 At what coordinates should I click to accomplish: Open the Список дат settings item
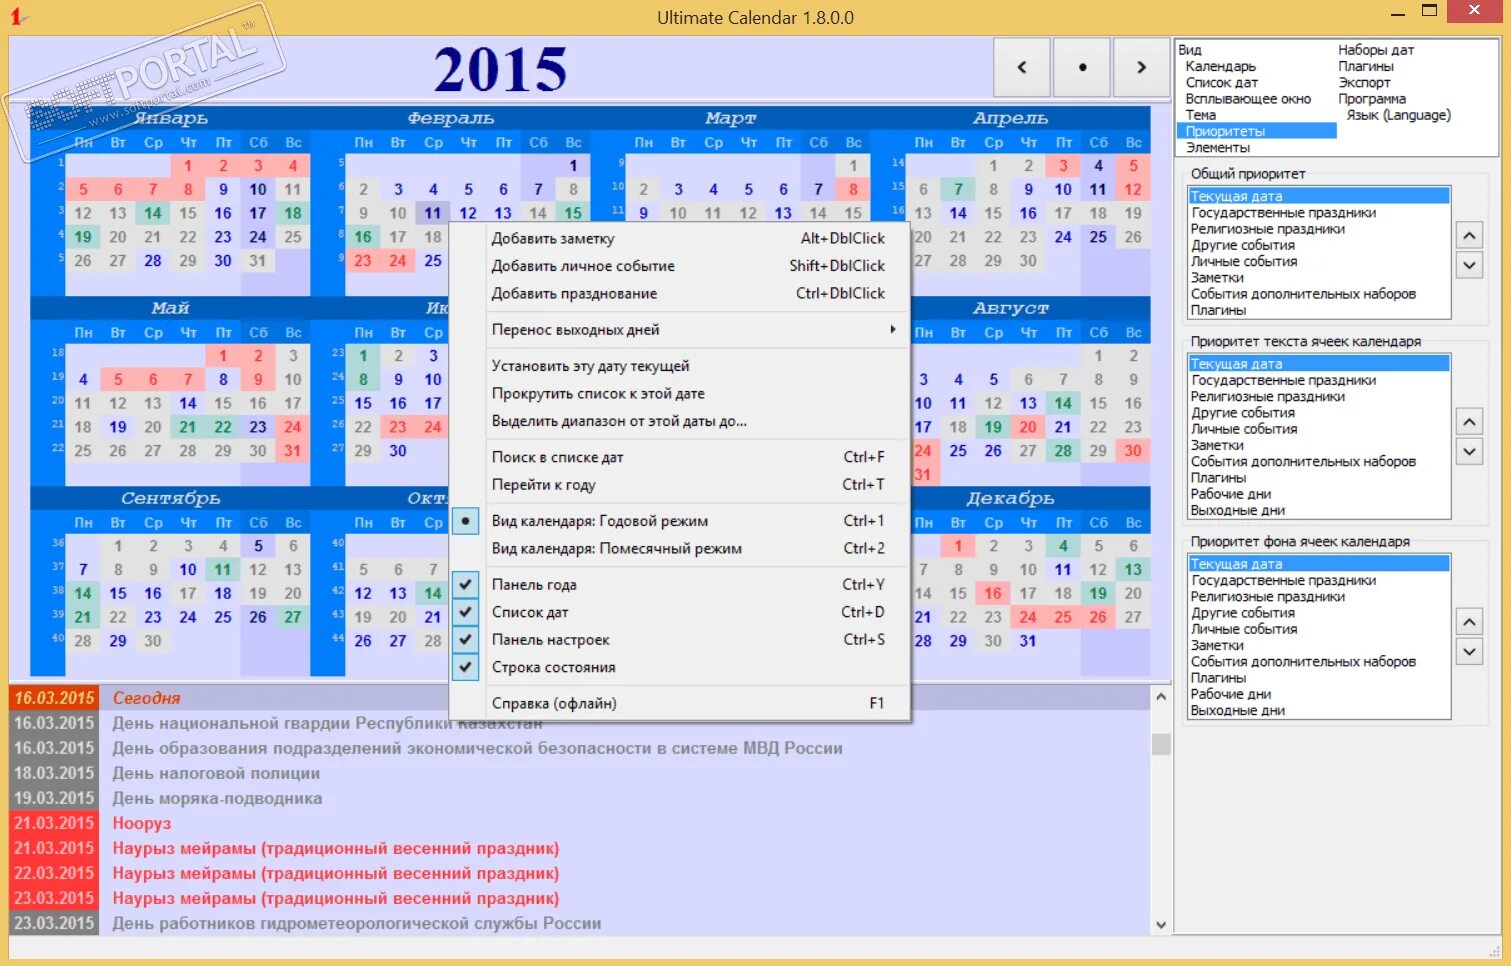click(x=1221, y=83)
